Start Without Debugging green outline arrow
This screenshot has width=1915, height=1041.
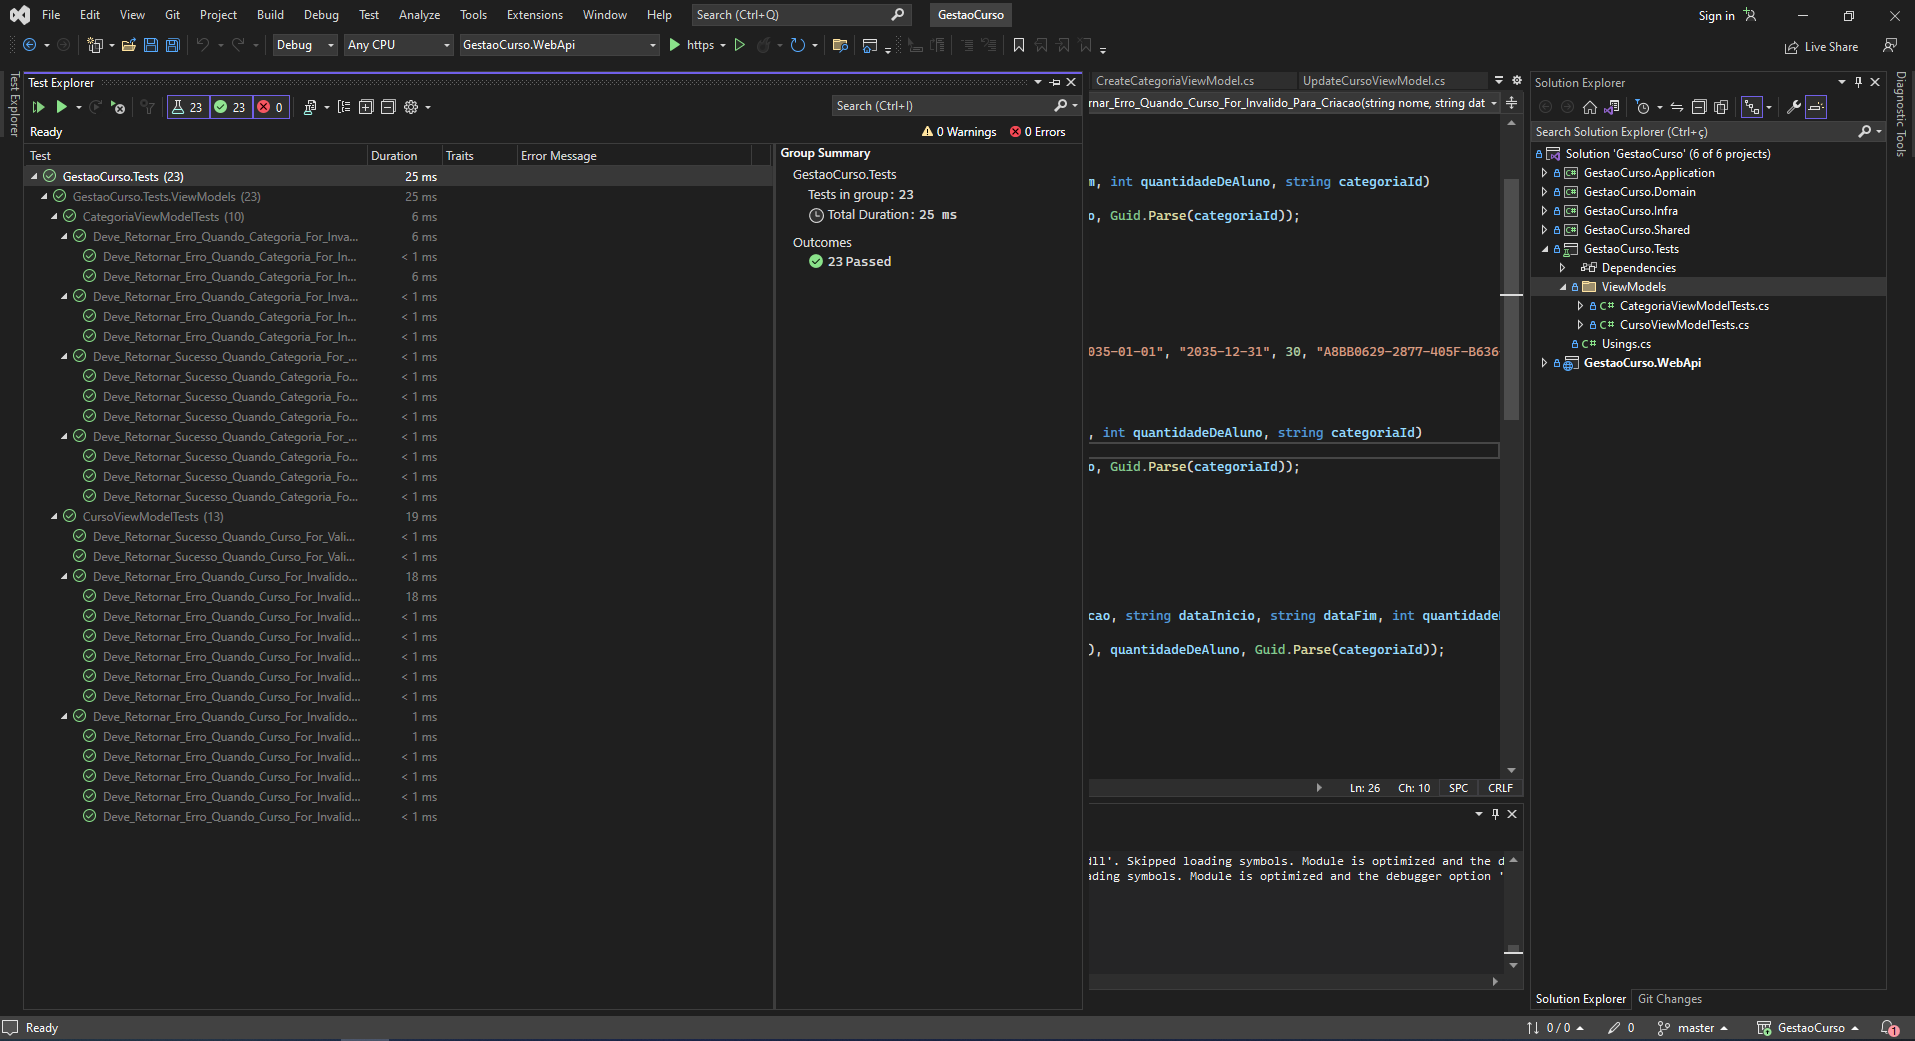(740, 45)
